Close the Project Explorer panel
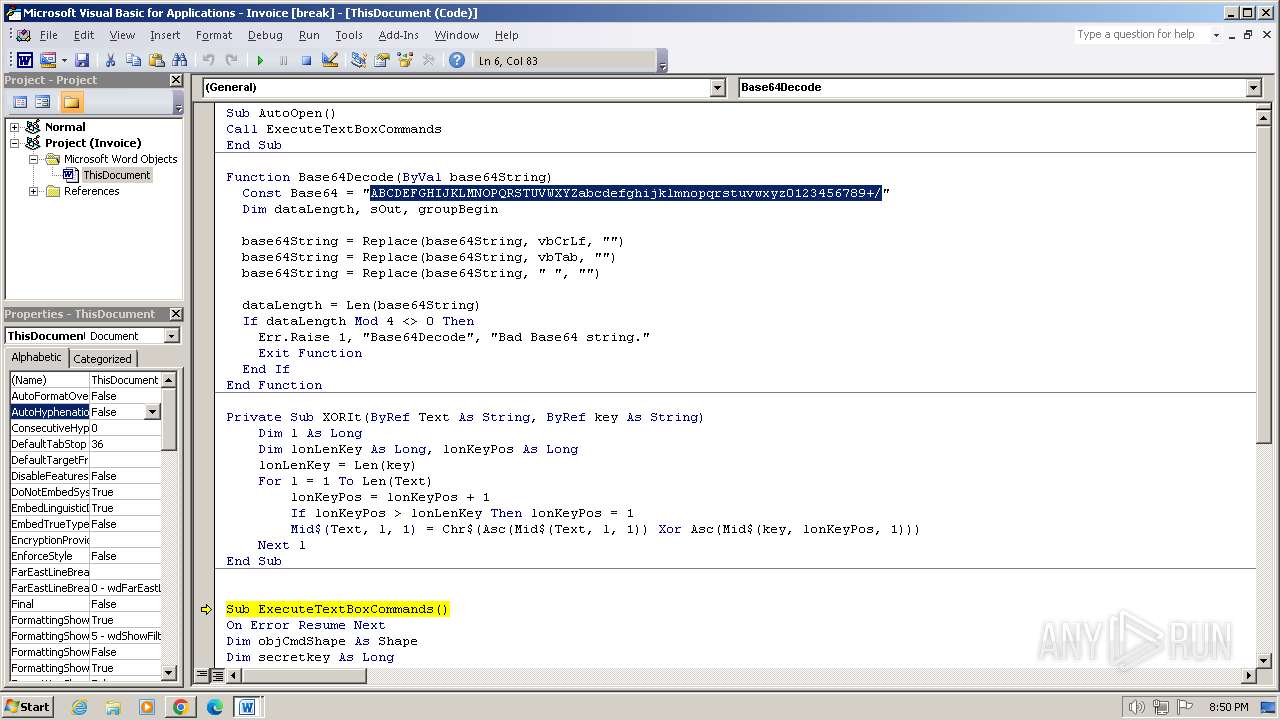The width and height of the screenshot is (1280, 720). 176,80
